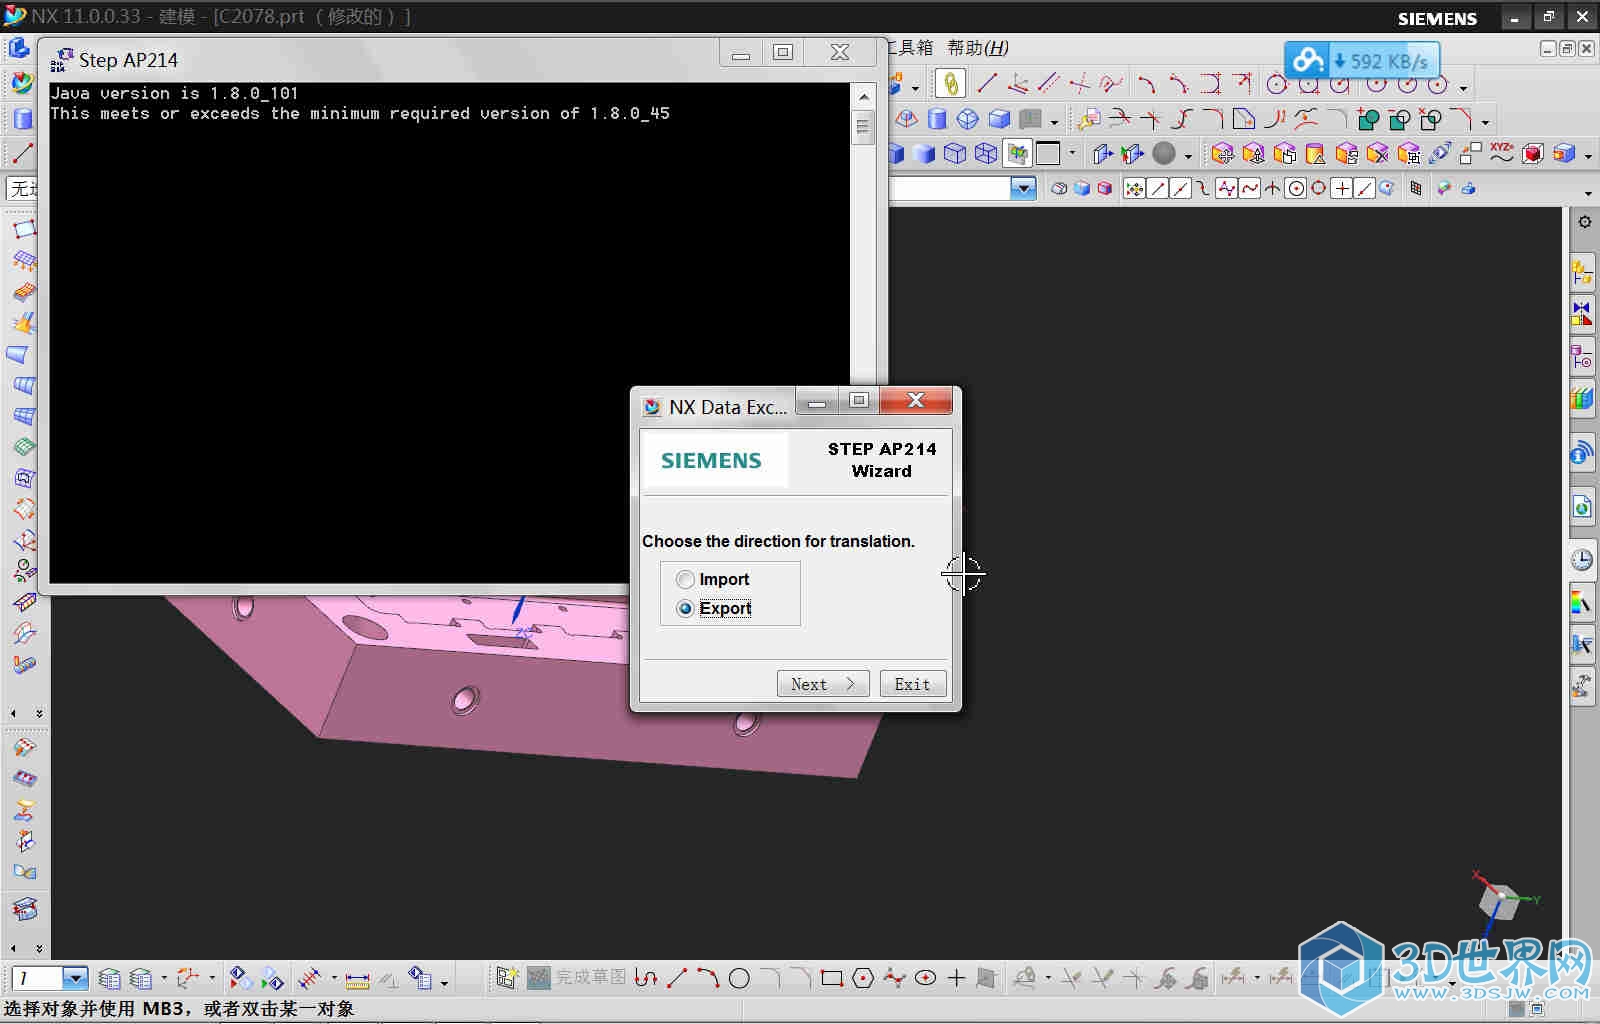Image resolution: width=1600 pixels, height=1024 pixels.
Task: Click the four-point surface icon in left toolbar
Action: 25,229
